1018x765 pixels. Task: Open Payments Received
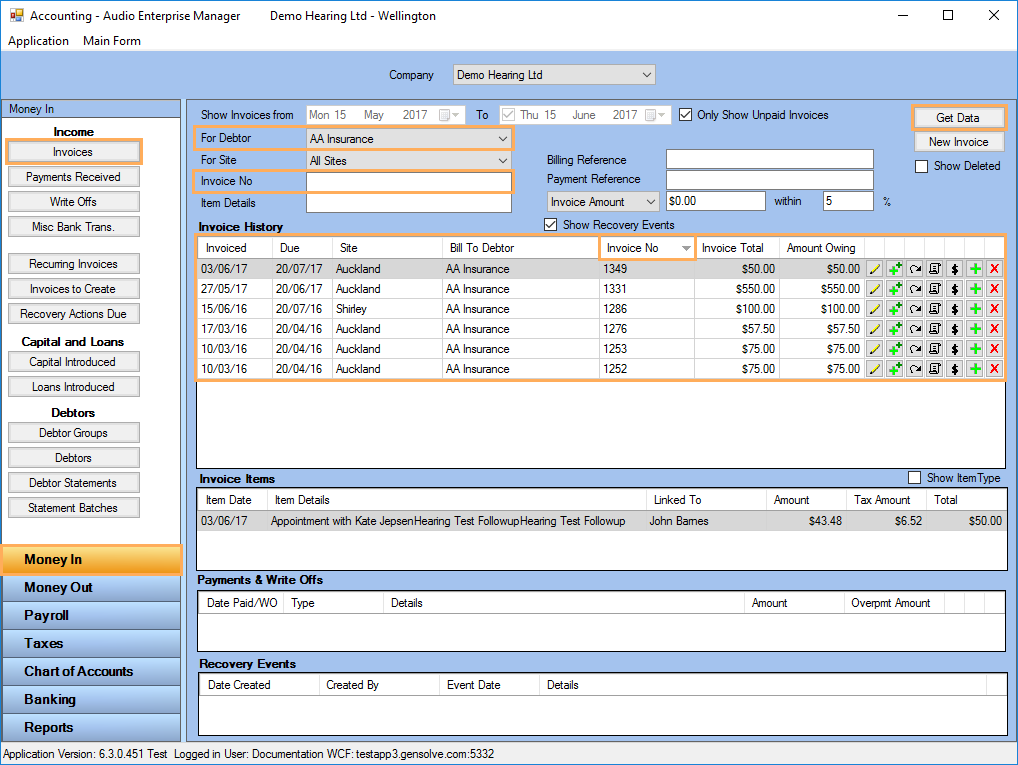[73, 177]
